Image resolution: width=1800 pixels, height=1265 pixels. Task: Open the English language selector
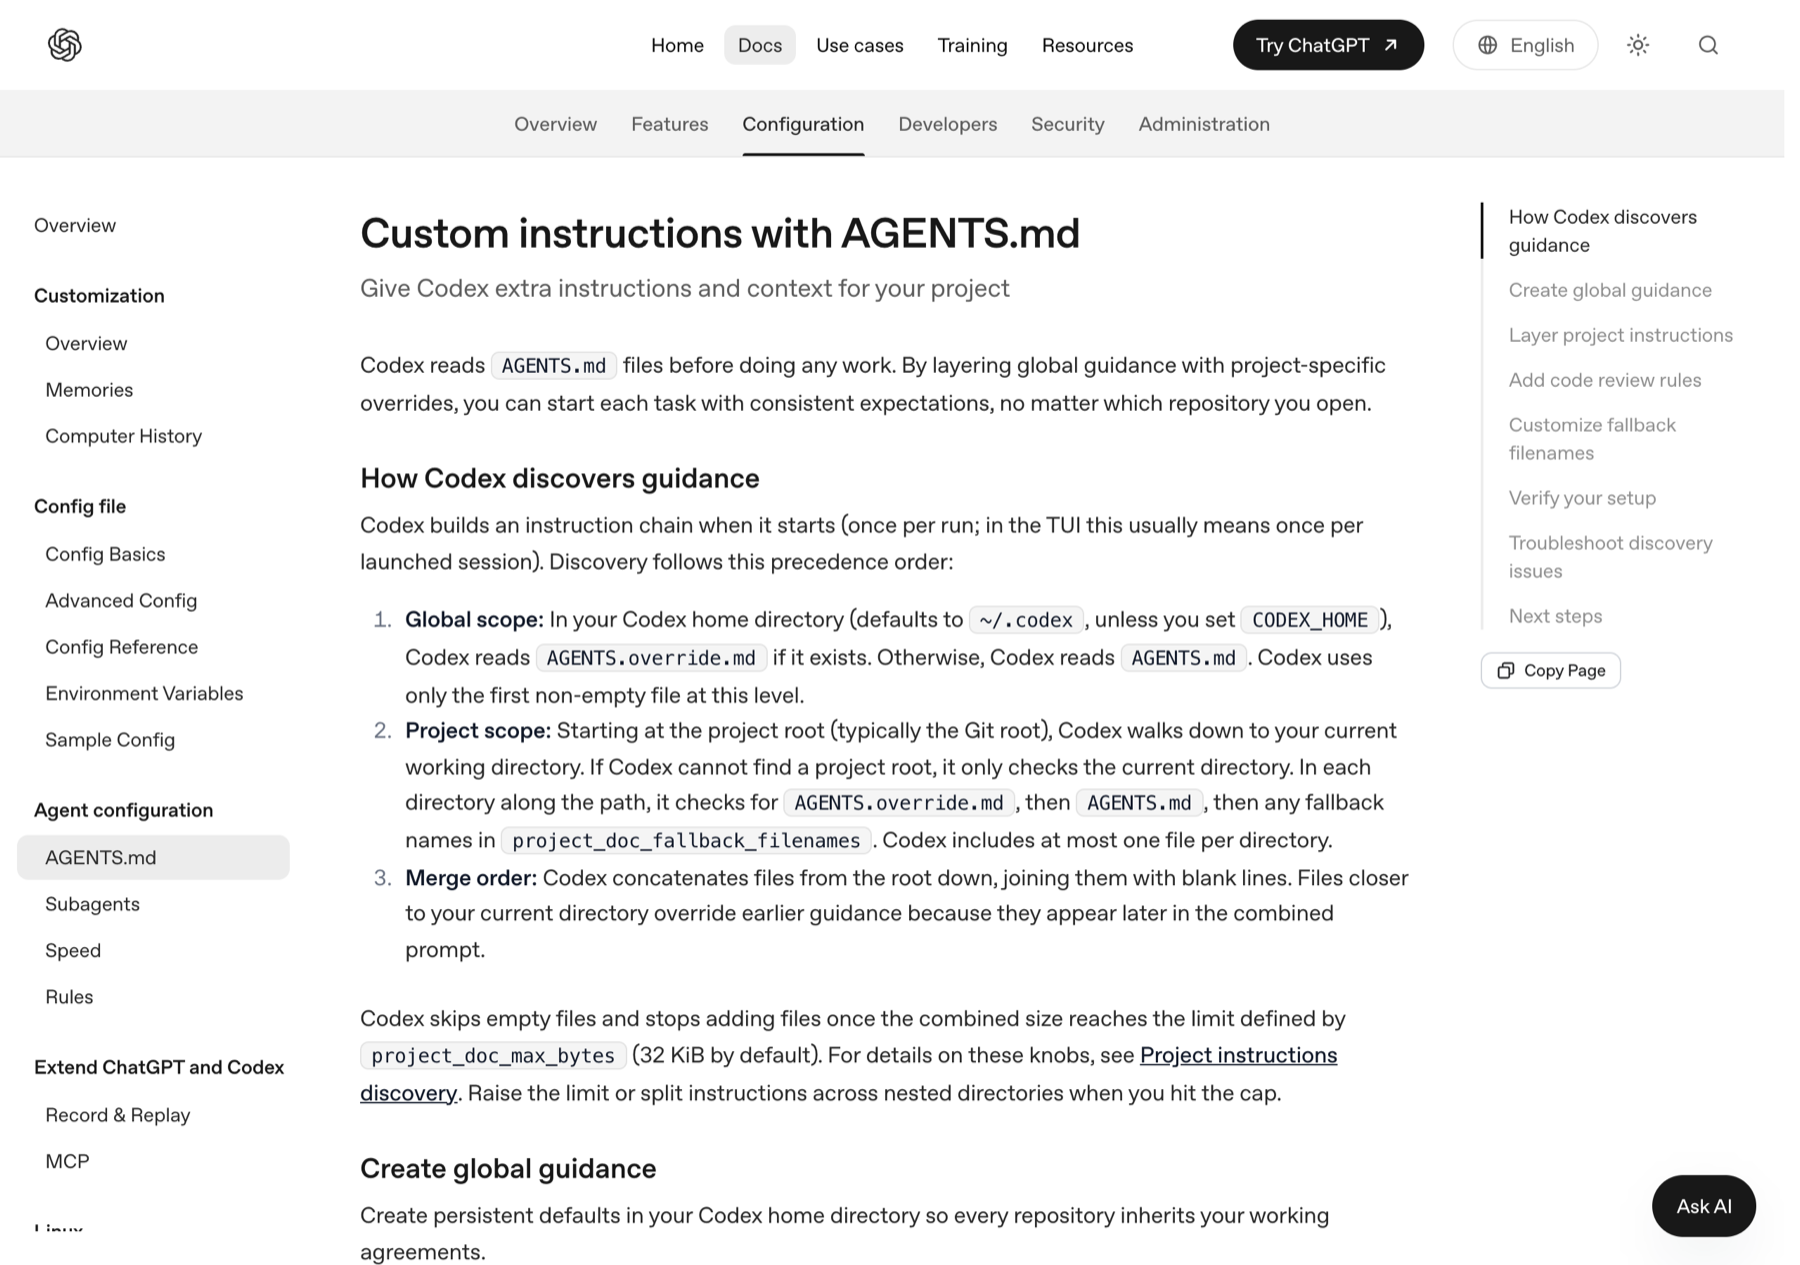click(1525, 45)
